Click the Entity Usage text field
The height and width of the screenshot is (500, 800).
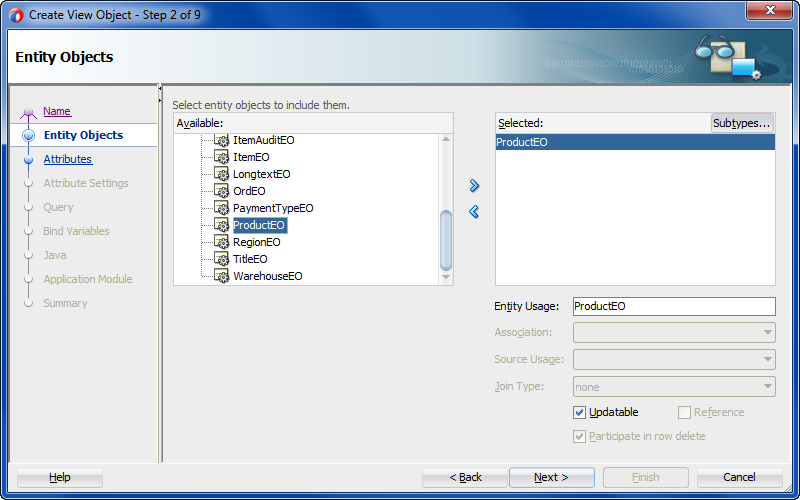674,307
